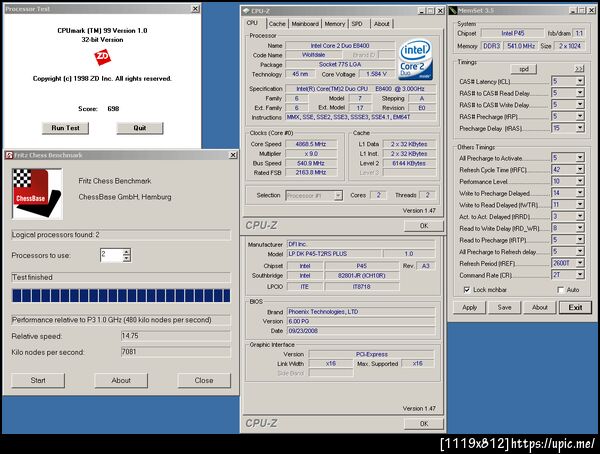Toggle the Lock mchbar checkbox

(466, 290)
